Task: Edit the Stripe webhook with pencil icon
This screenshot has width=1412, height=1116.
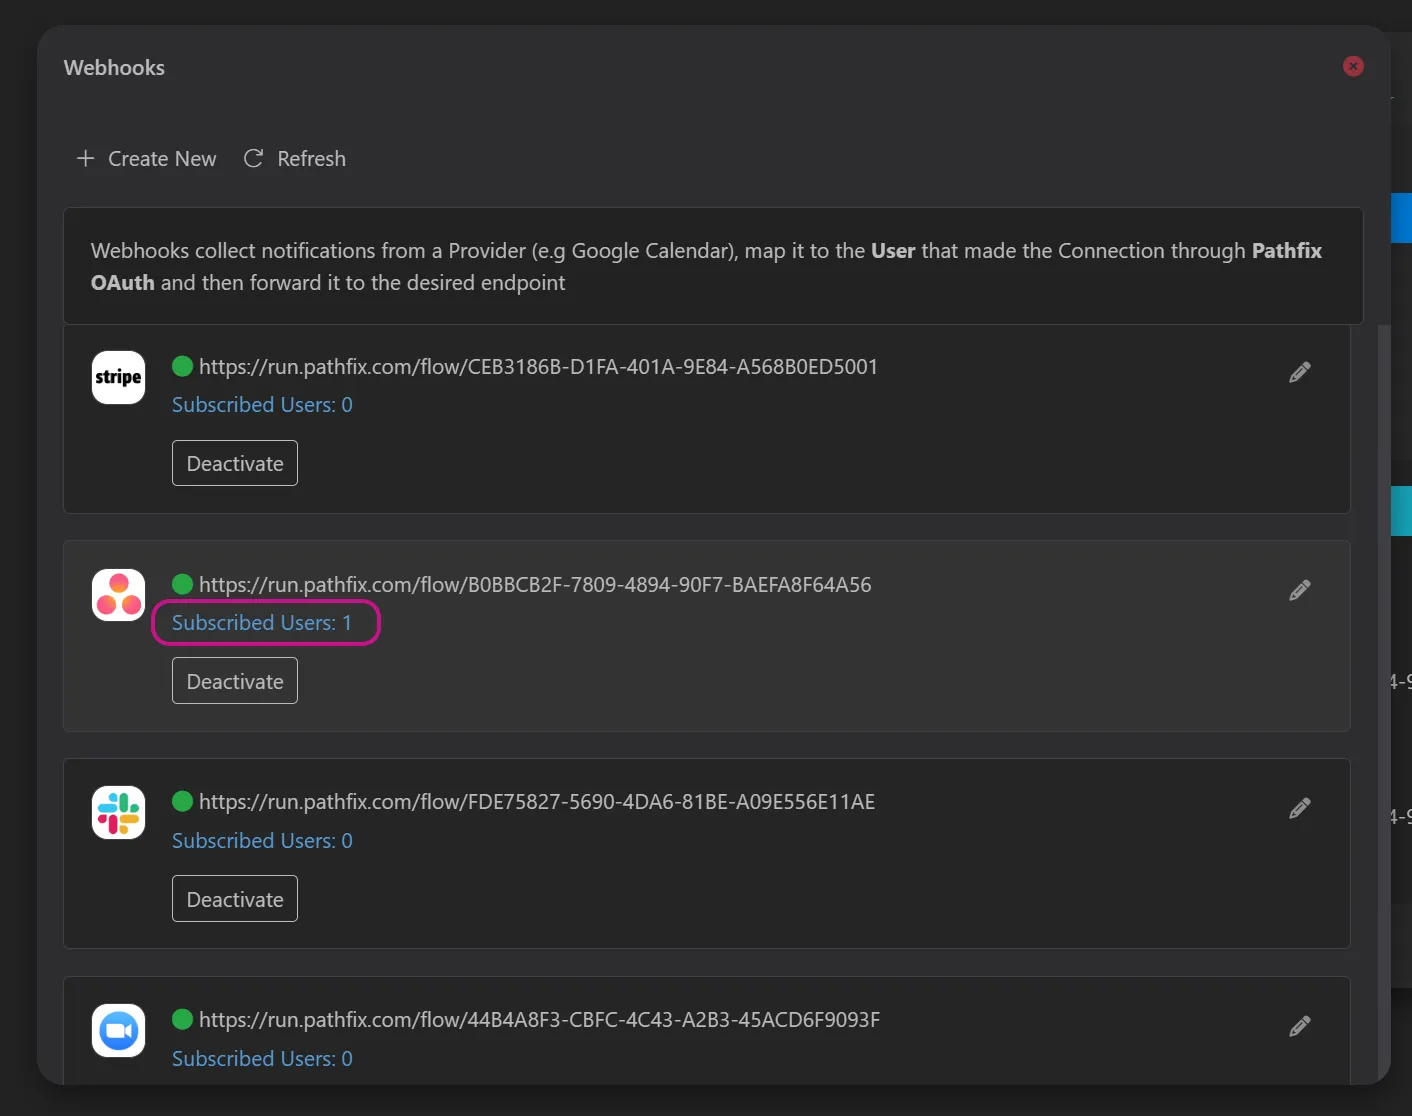Action: point(1300,372)
